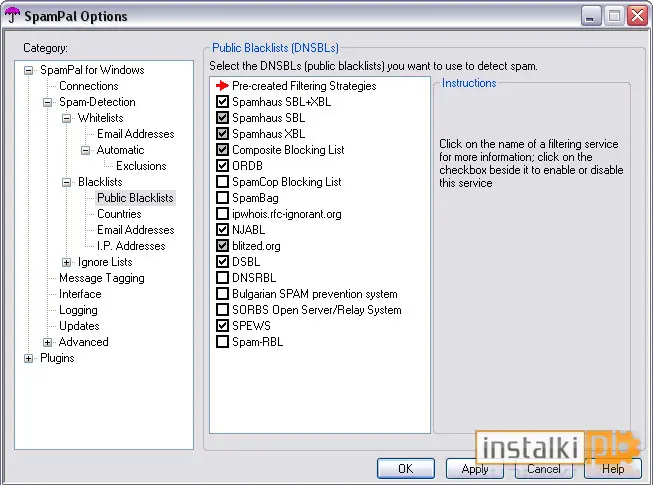Click the SpamPal umbrella title bar icon

coord(12,15)
